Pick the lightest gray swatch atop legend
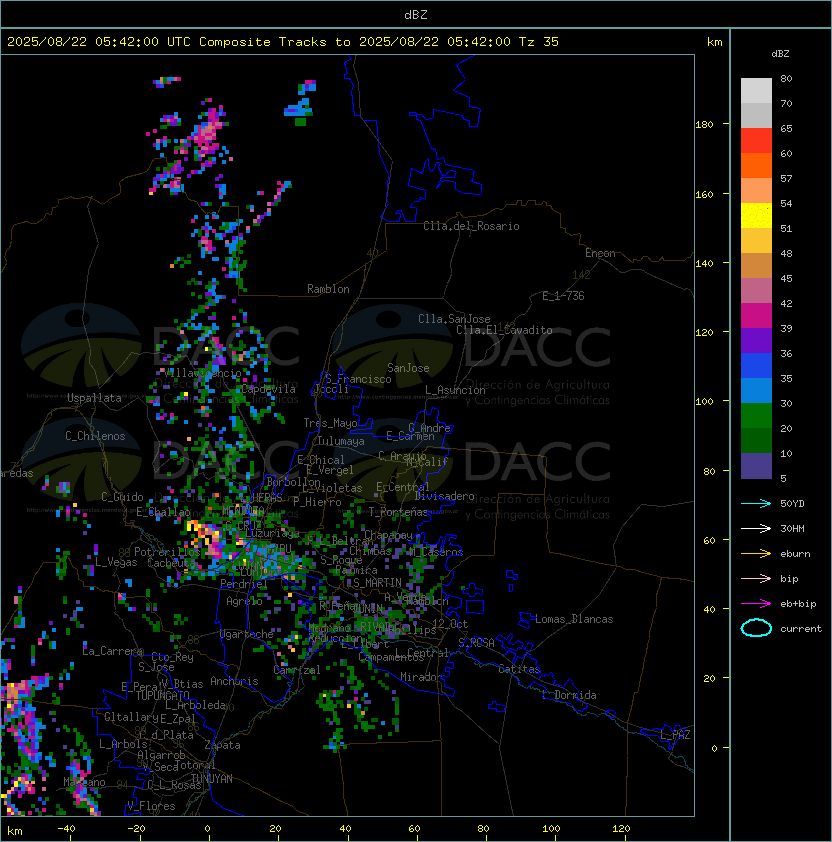 point(756,91)
